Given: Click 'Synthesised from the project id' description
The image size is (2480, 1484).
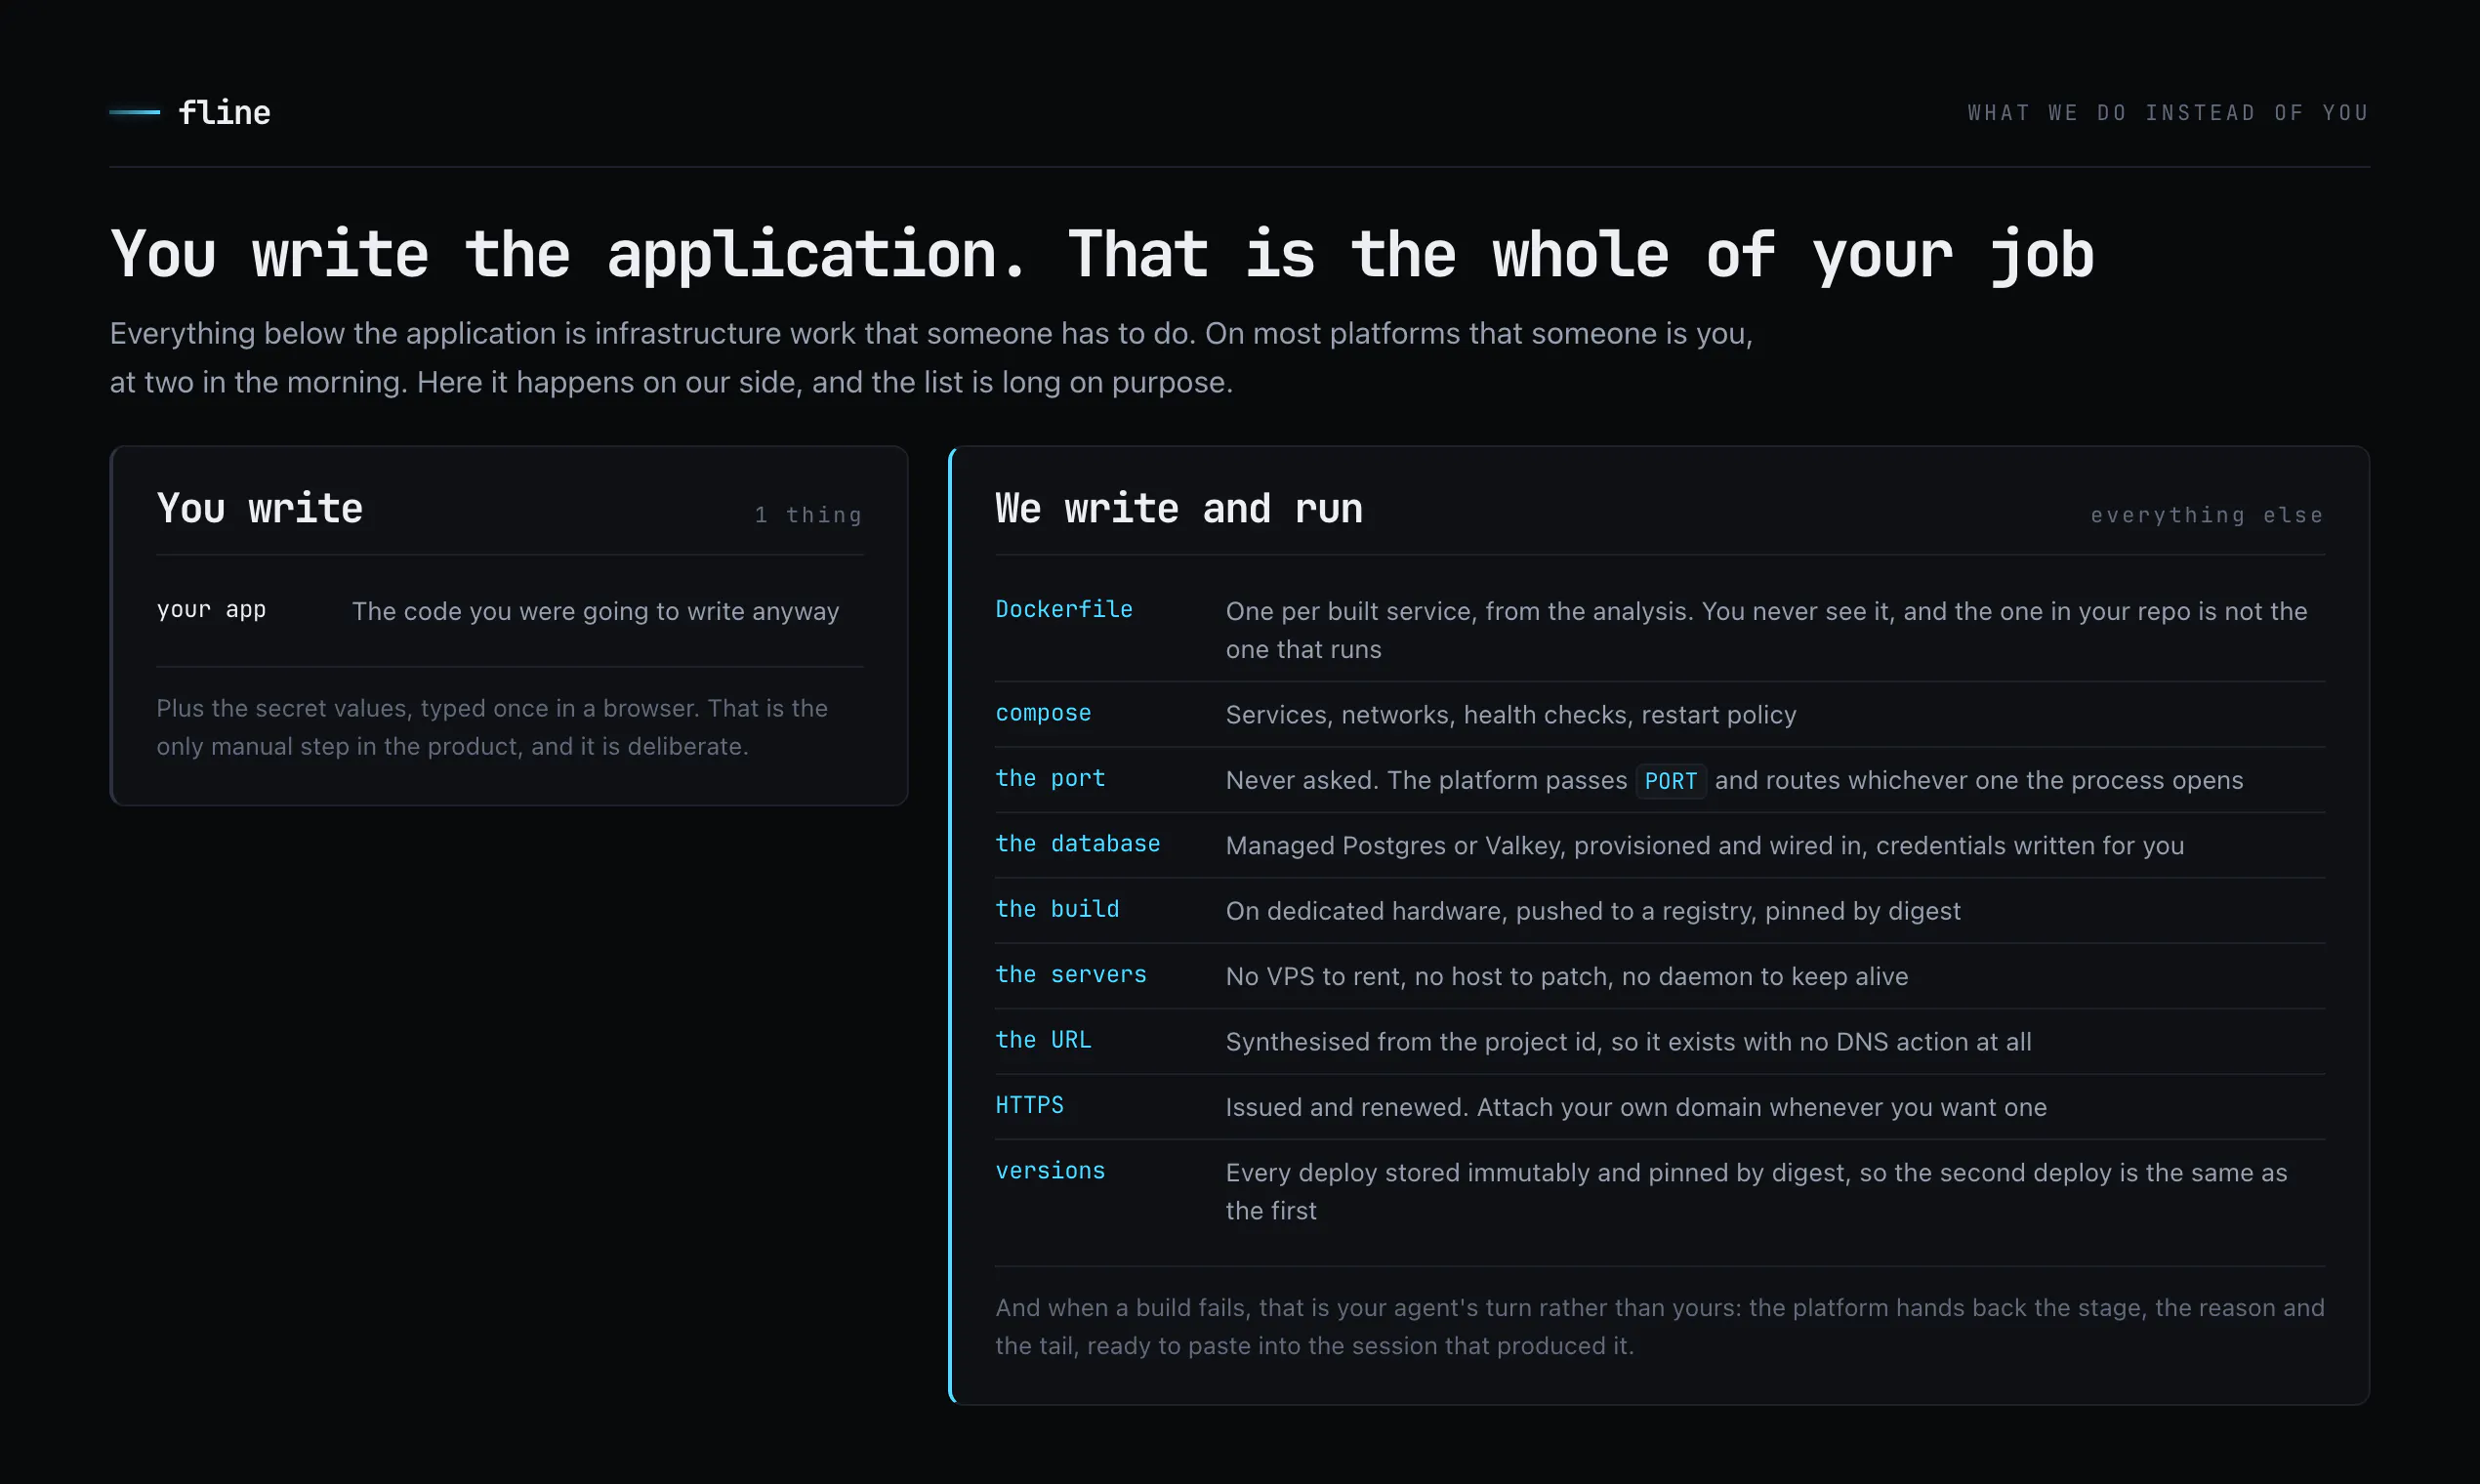Looking at the screenshot, I should (1629, 1042).
